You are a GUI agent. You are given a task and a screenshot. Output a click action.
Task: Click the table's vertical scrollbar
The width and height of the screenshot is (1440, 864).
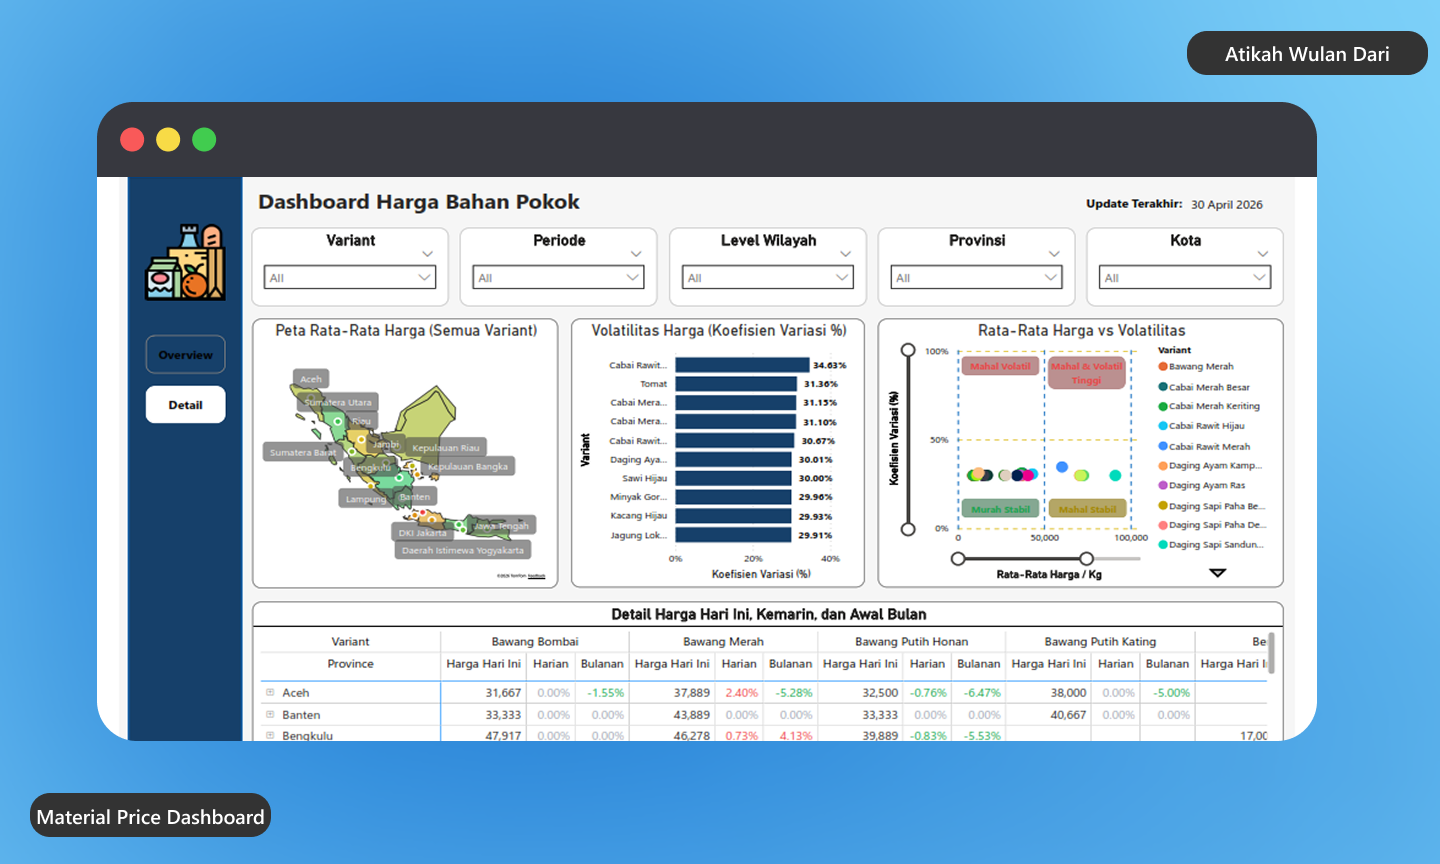click(x=1271, y=653)
